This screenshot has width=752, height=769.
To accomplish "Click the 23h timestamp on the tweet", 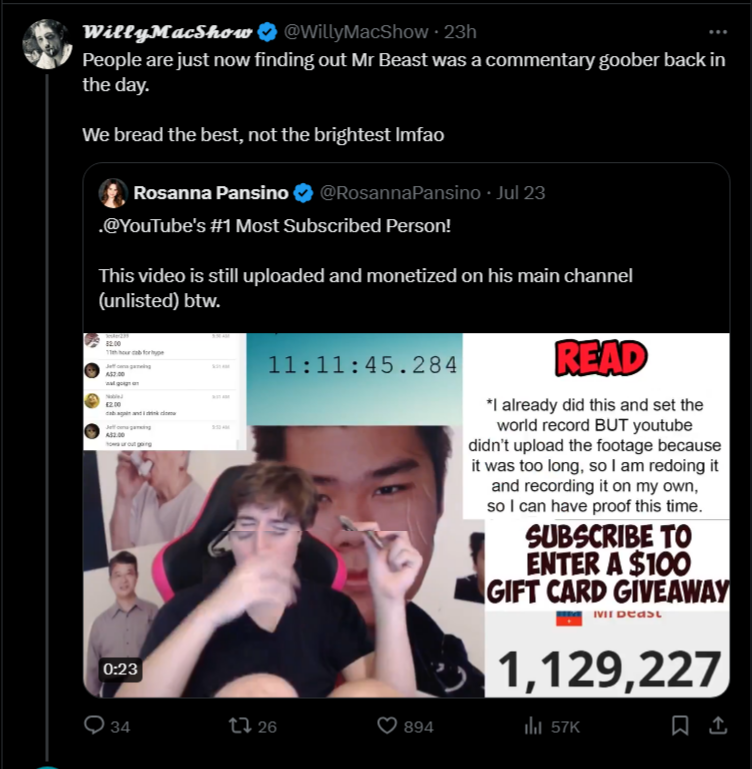I will coord(460,32).
